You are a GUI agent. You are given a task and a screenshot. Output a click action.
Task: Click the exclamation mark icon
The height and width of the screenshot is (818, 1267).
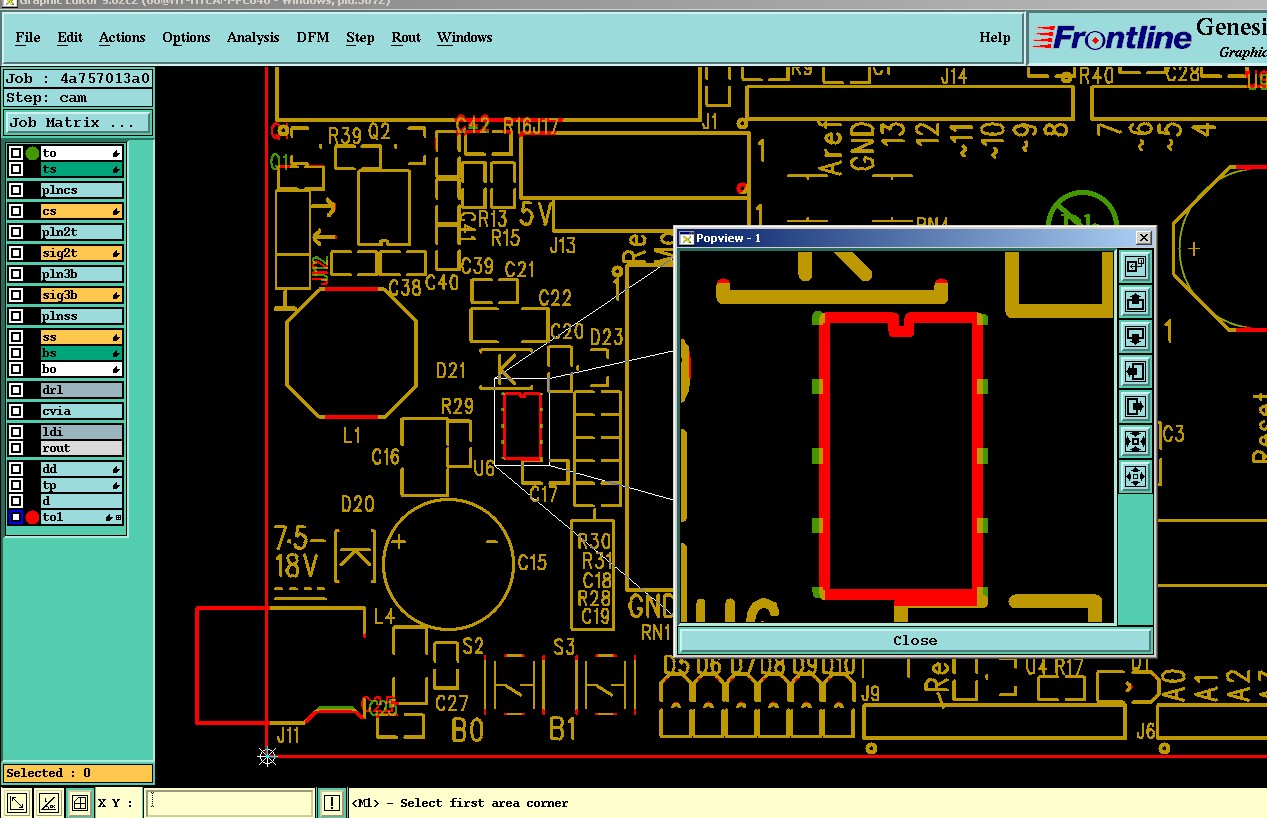pos(333,803)
